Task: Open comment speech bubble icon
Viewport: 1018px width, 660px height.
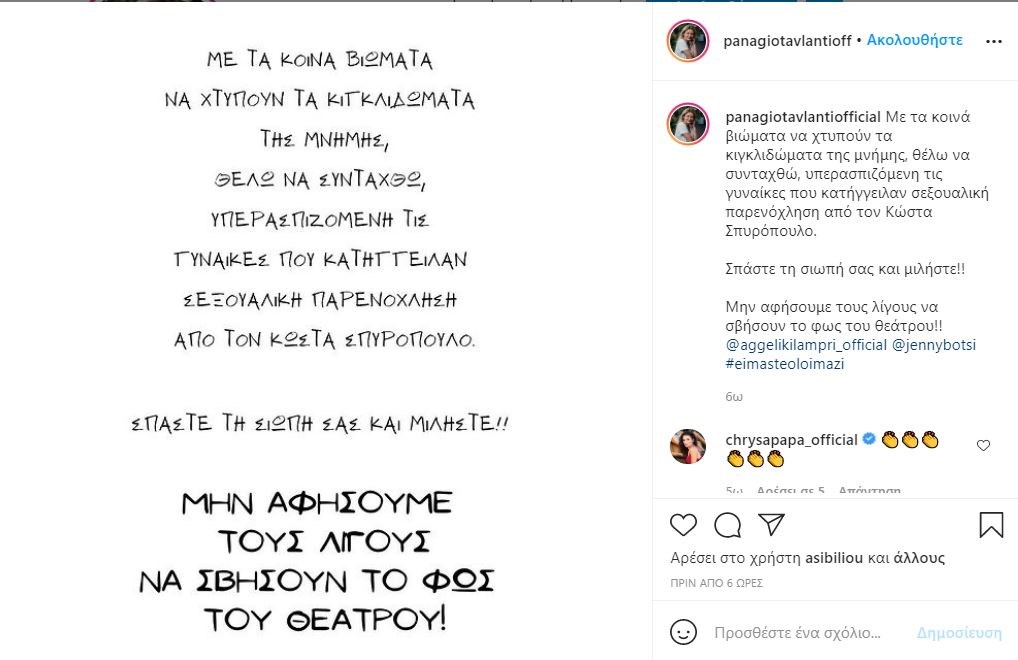Action: click(727, 524)
